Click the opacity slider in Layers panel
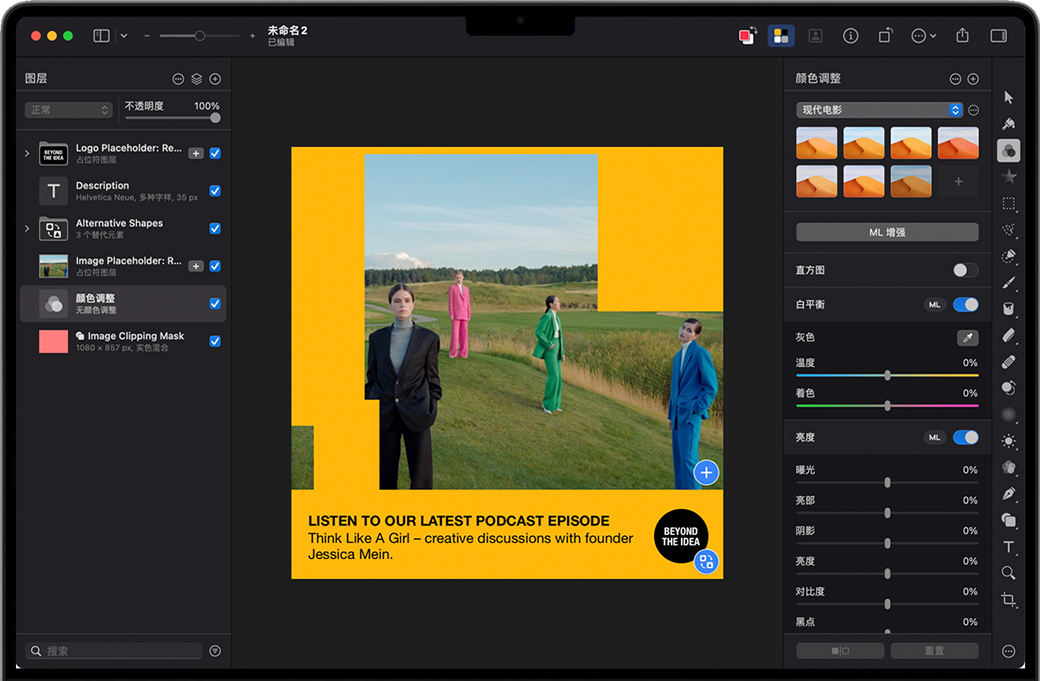 (172, 118)
